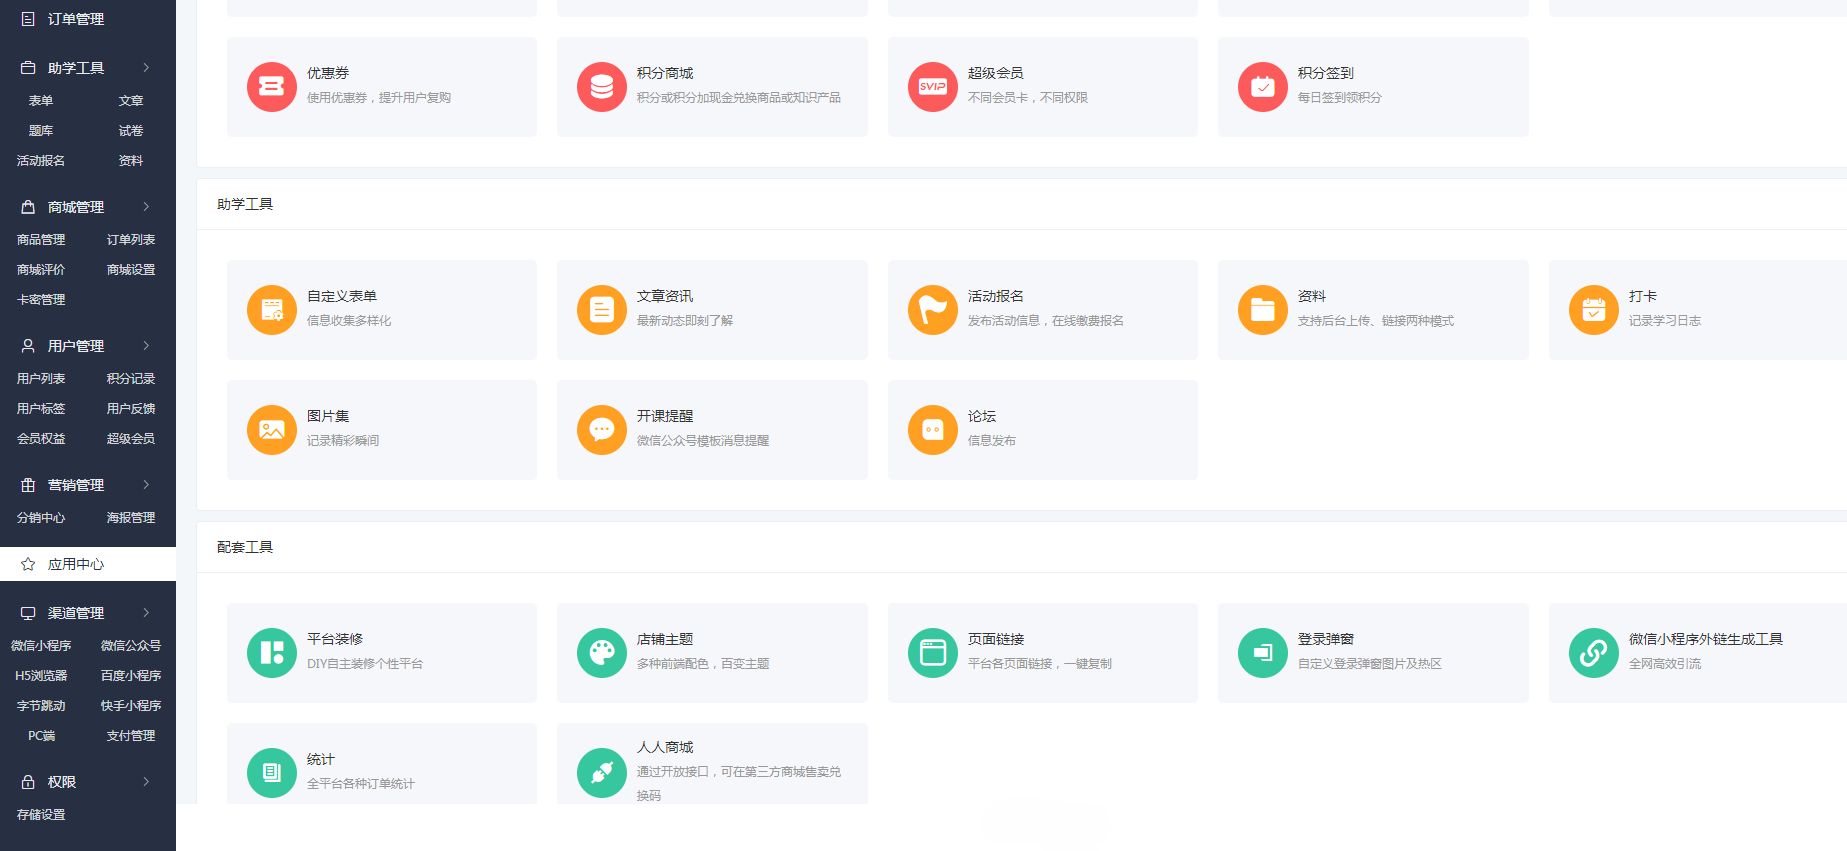
Task: Open 微信公众号 channel link
Action: coord(131,646)
